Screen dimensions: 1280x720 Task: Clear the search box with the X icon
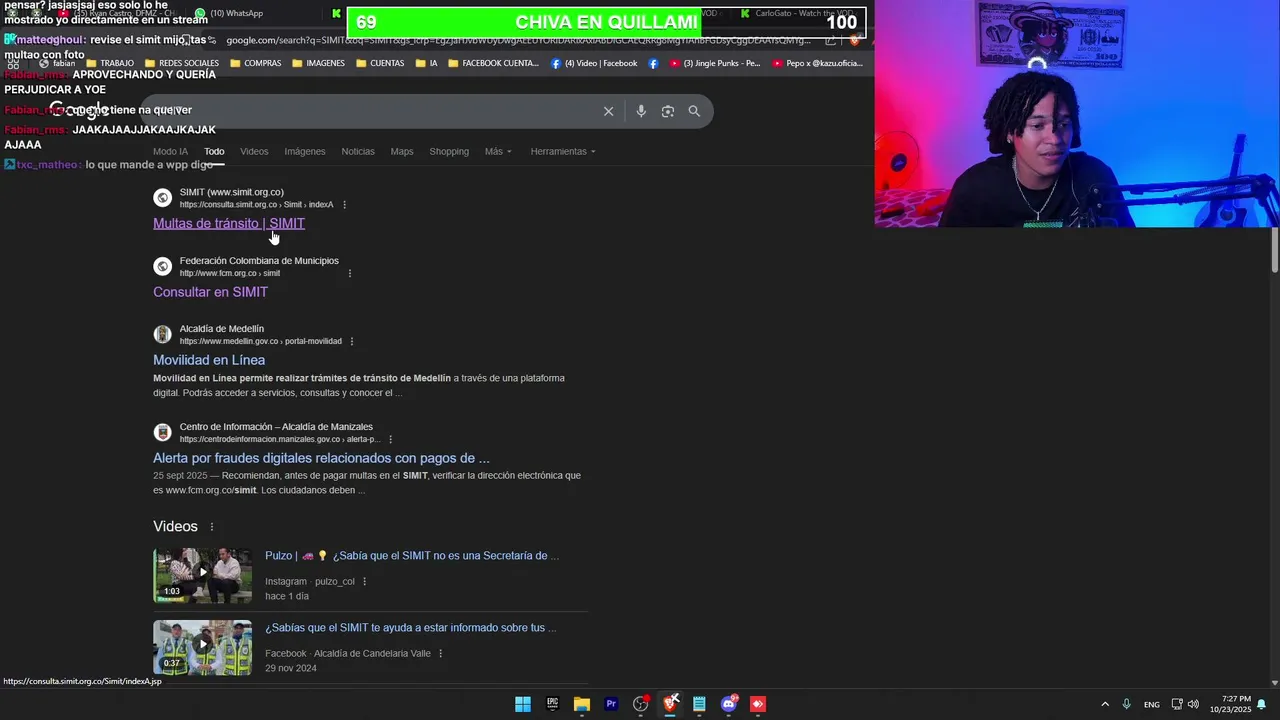pos(608,111)
